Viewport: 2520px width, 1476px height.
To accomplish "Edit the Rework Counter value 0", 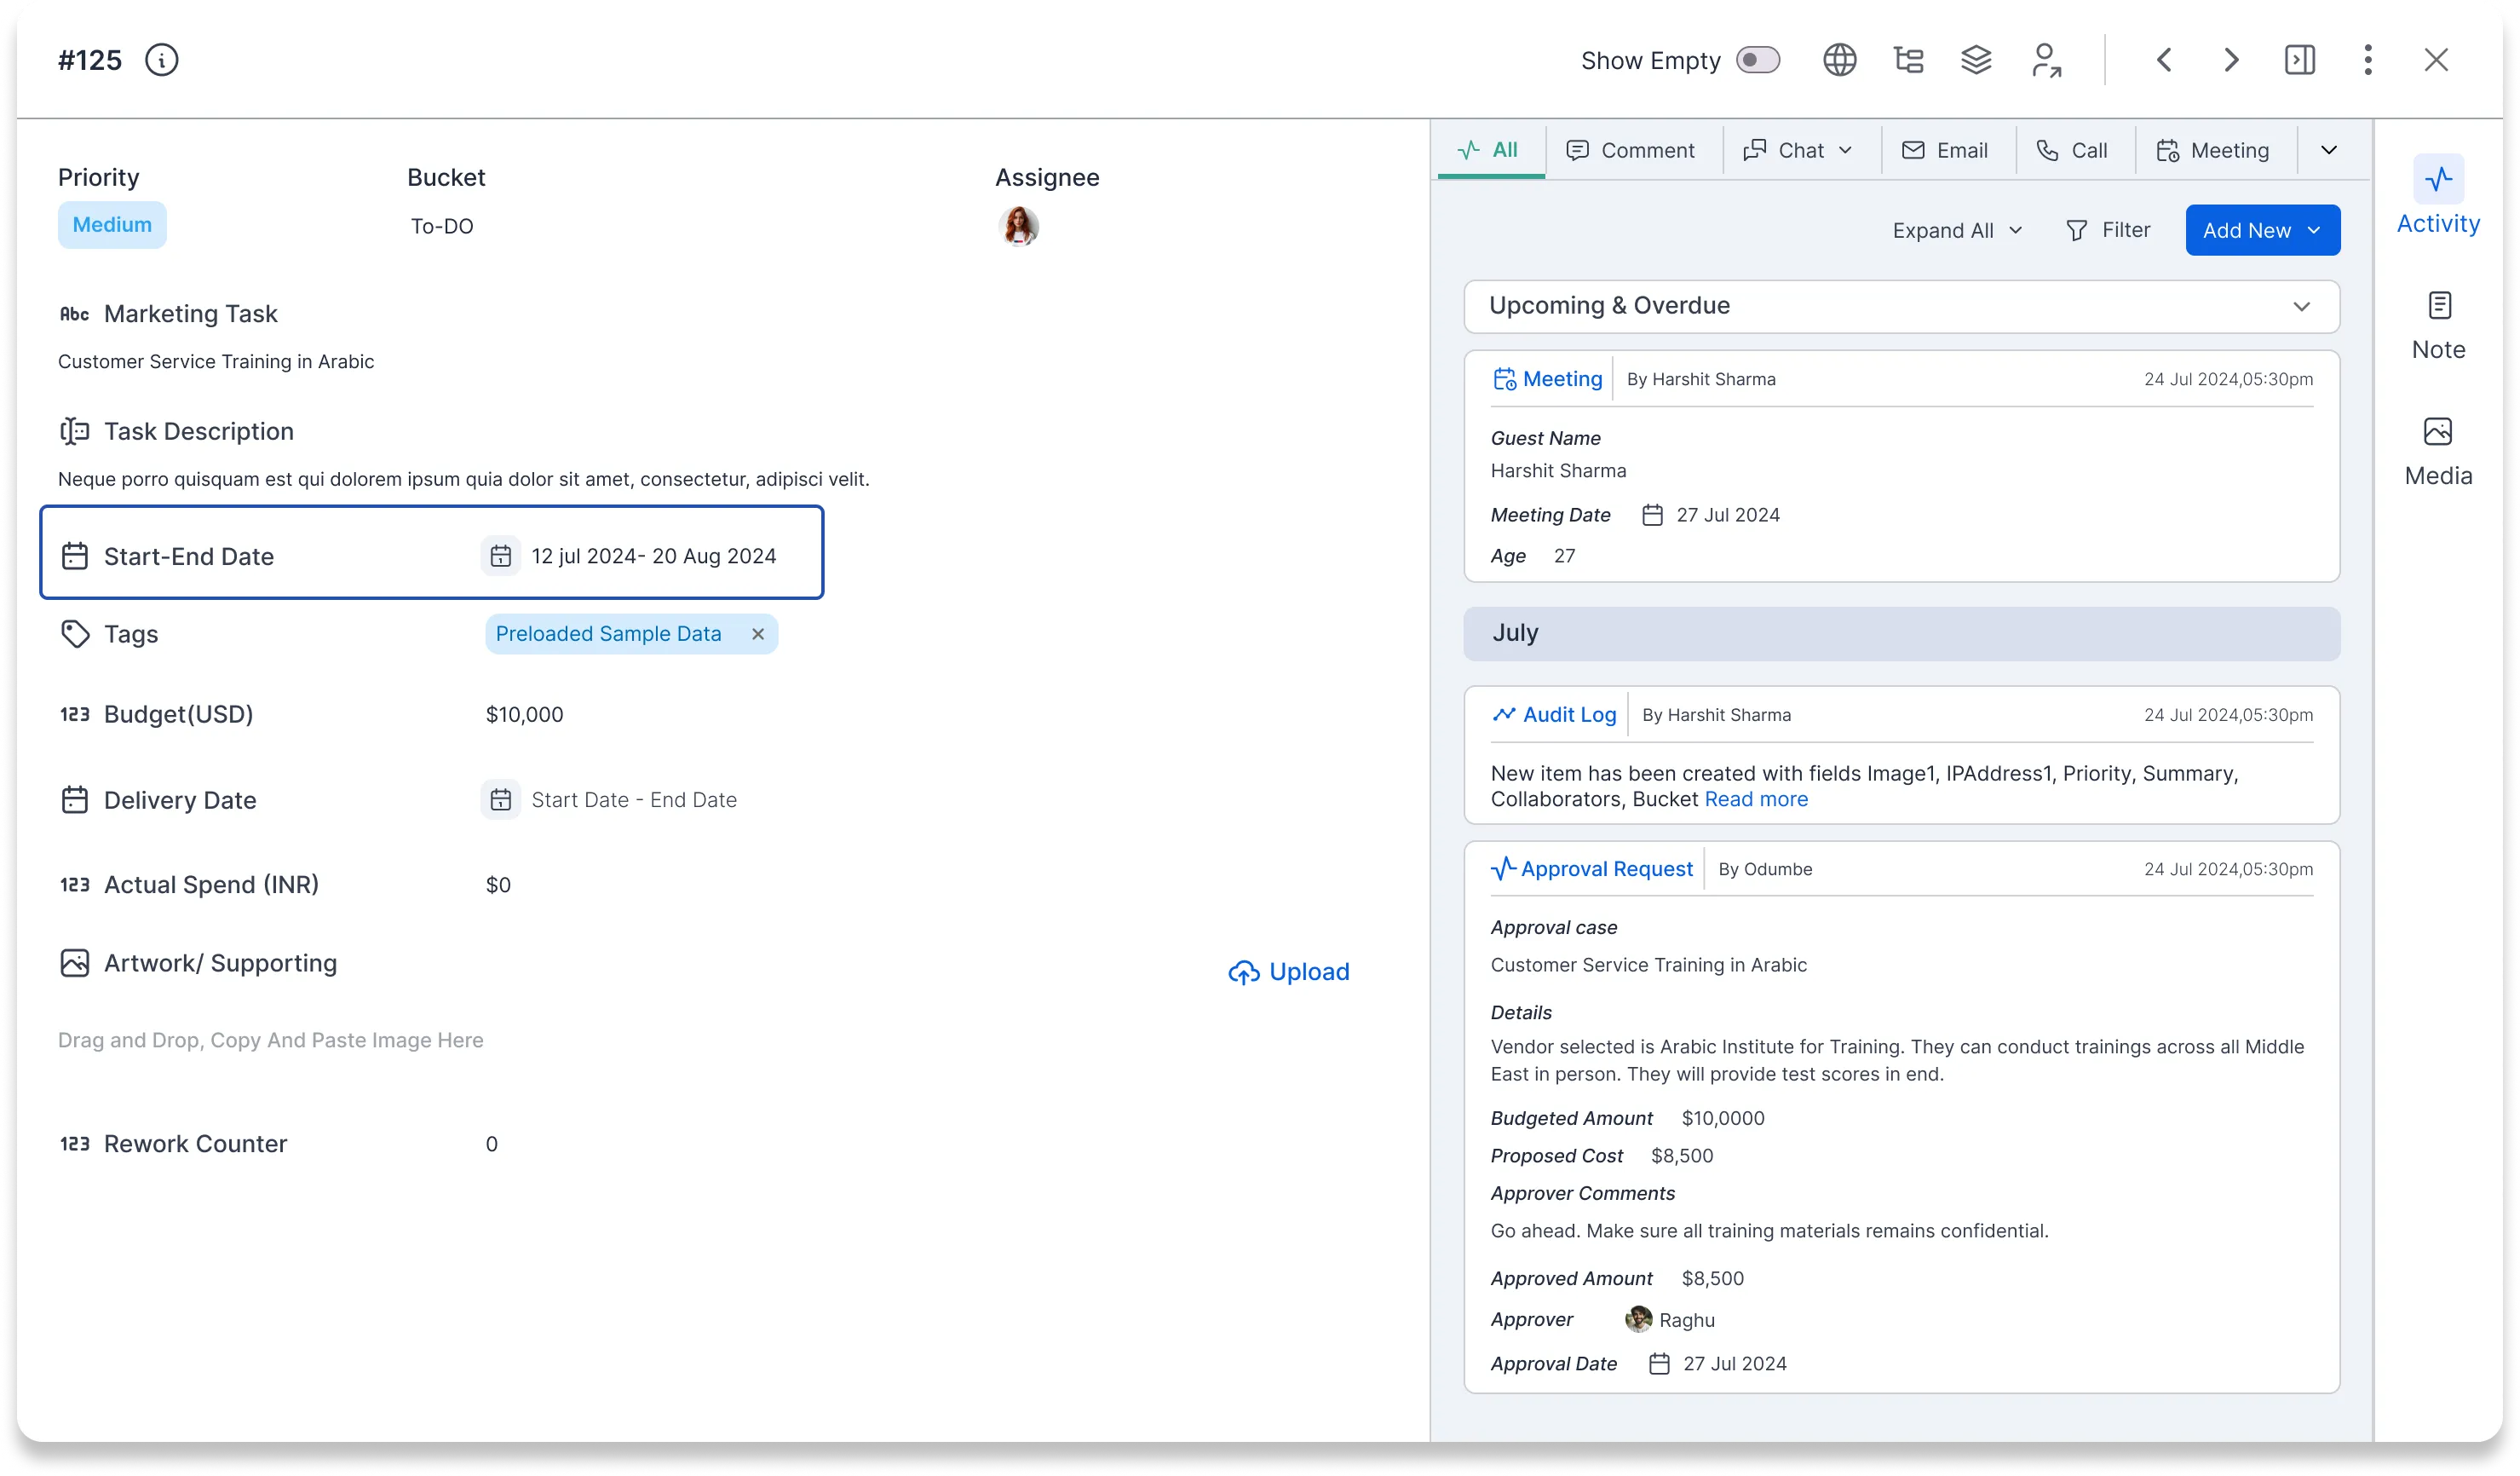I will [x=491, y=1144].
